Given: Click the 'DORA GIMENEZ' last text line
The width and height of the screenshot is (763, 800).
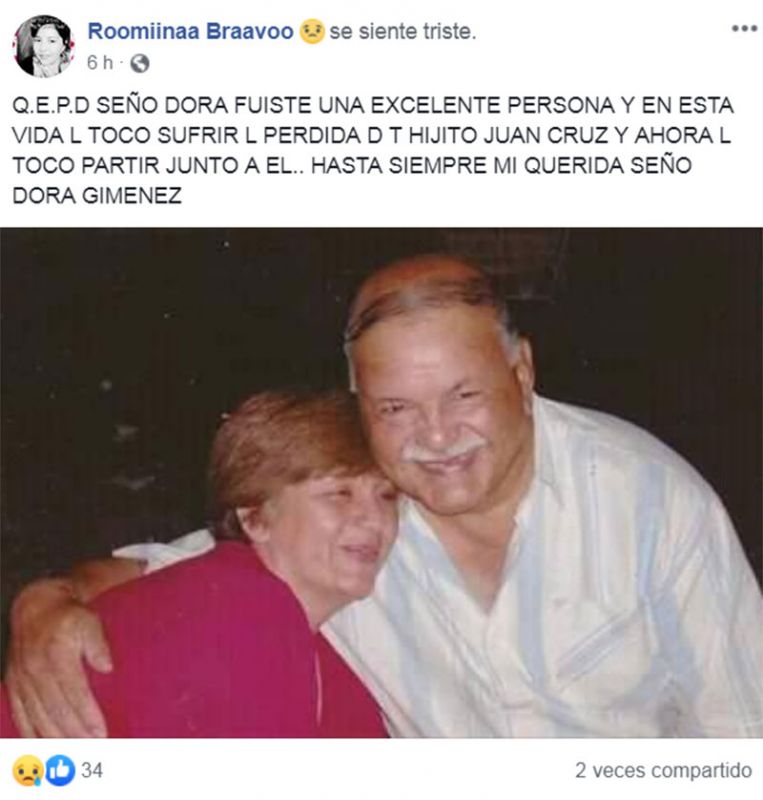Looking at the screenshot, I should pos(97,196).
